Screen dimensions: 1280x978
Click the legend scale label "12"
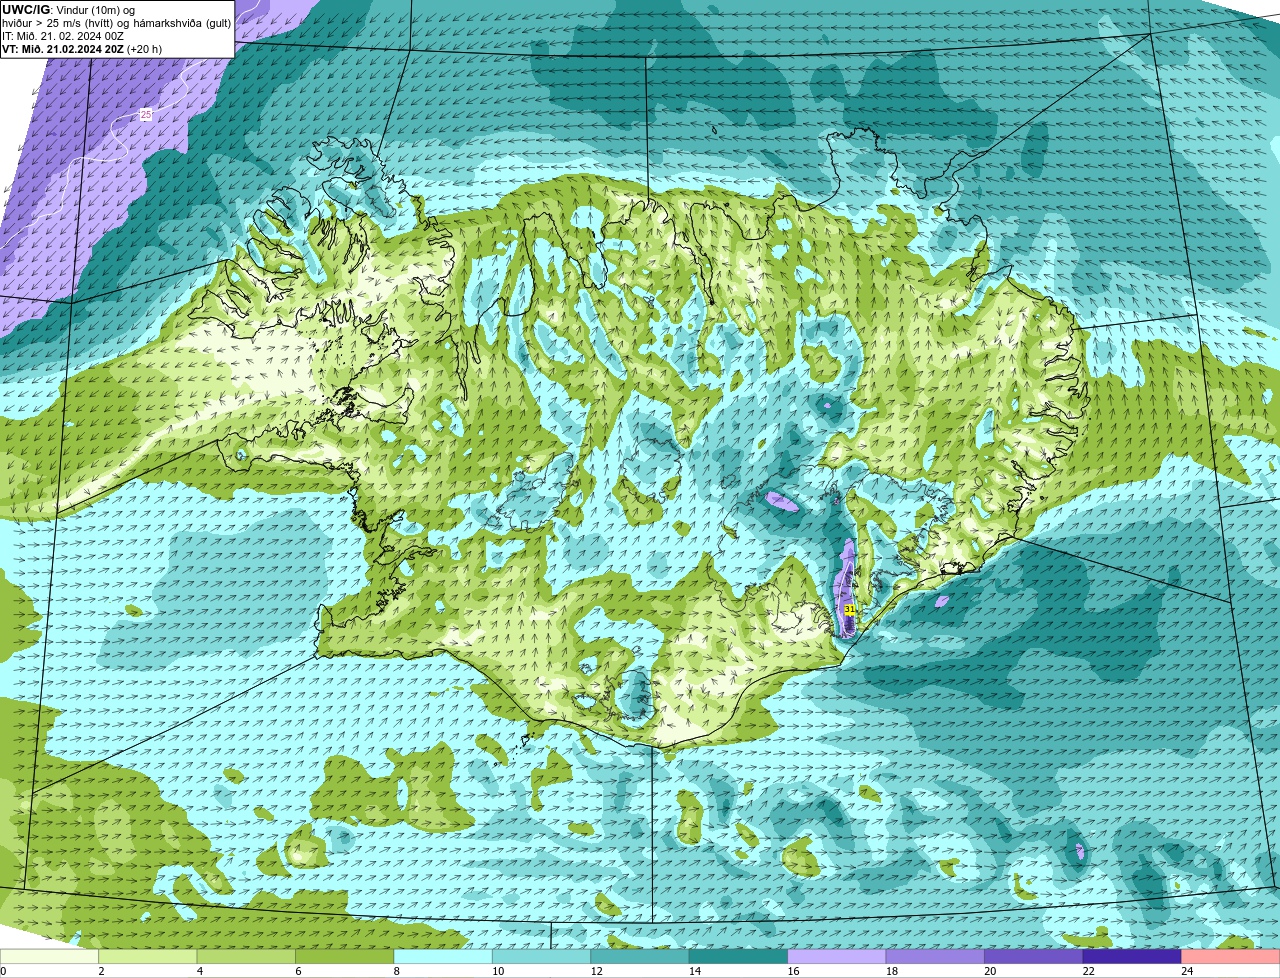[x=596, y=971]
